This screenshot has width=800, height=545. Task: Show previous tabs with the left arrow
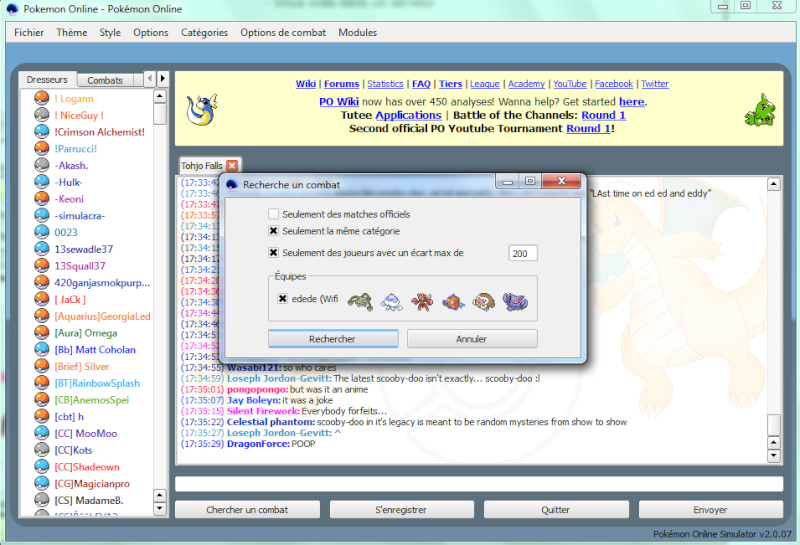pyautogui.click(x=149, y=79)
